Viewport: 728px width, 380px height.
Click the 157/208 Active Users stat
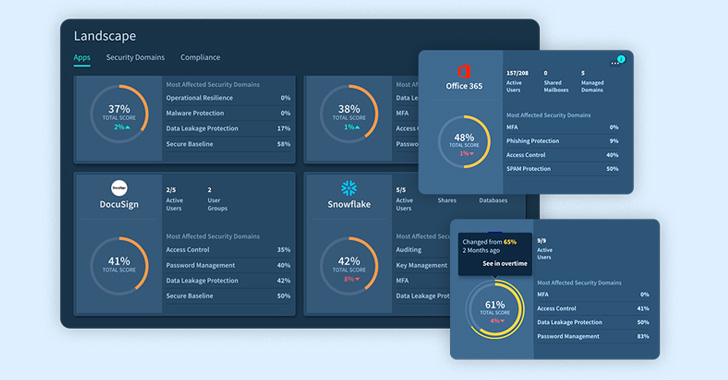517,81
